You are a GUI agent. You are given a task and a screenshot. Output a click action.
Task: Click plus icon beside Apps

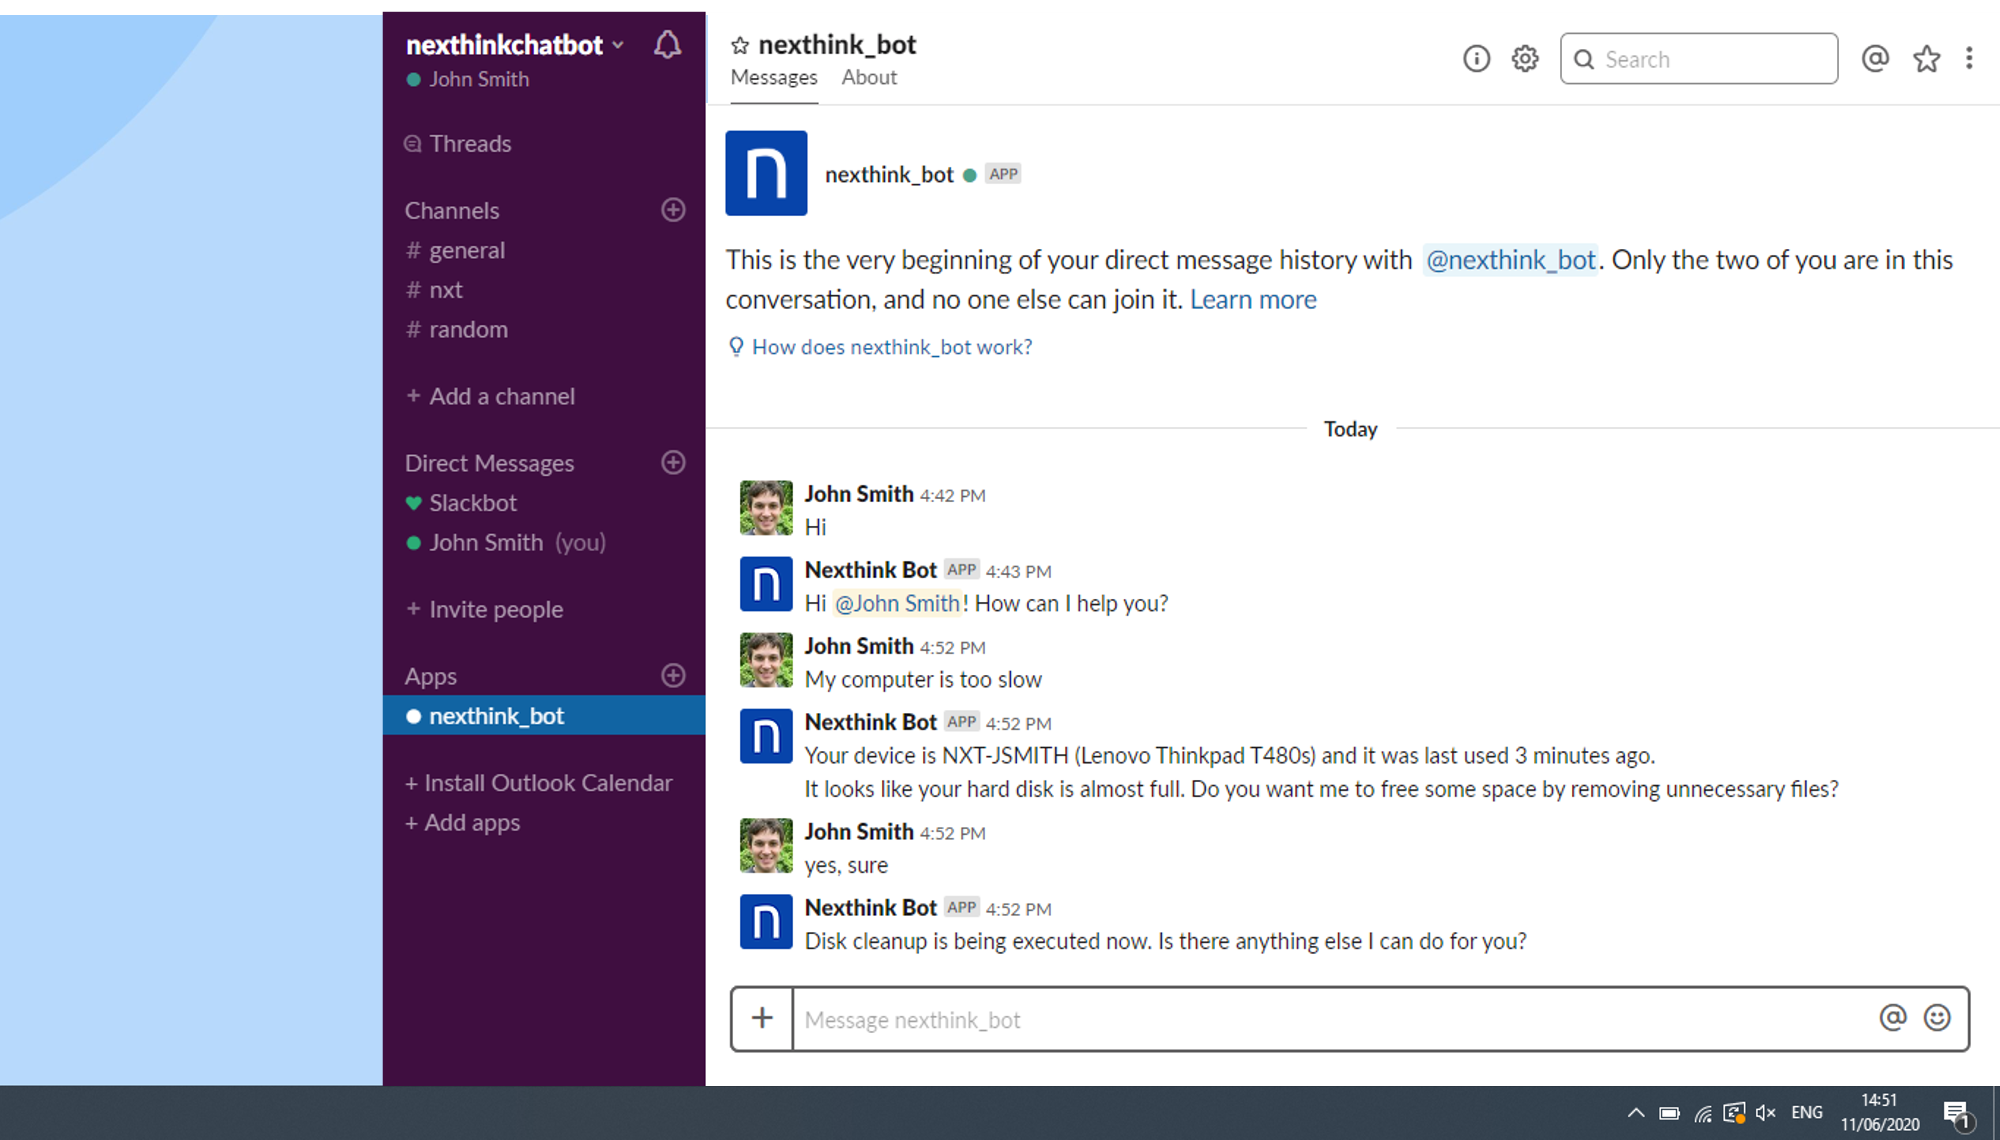673,676
